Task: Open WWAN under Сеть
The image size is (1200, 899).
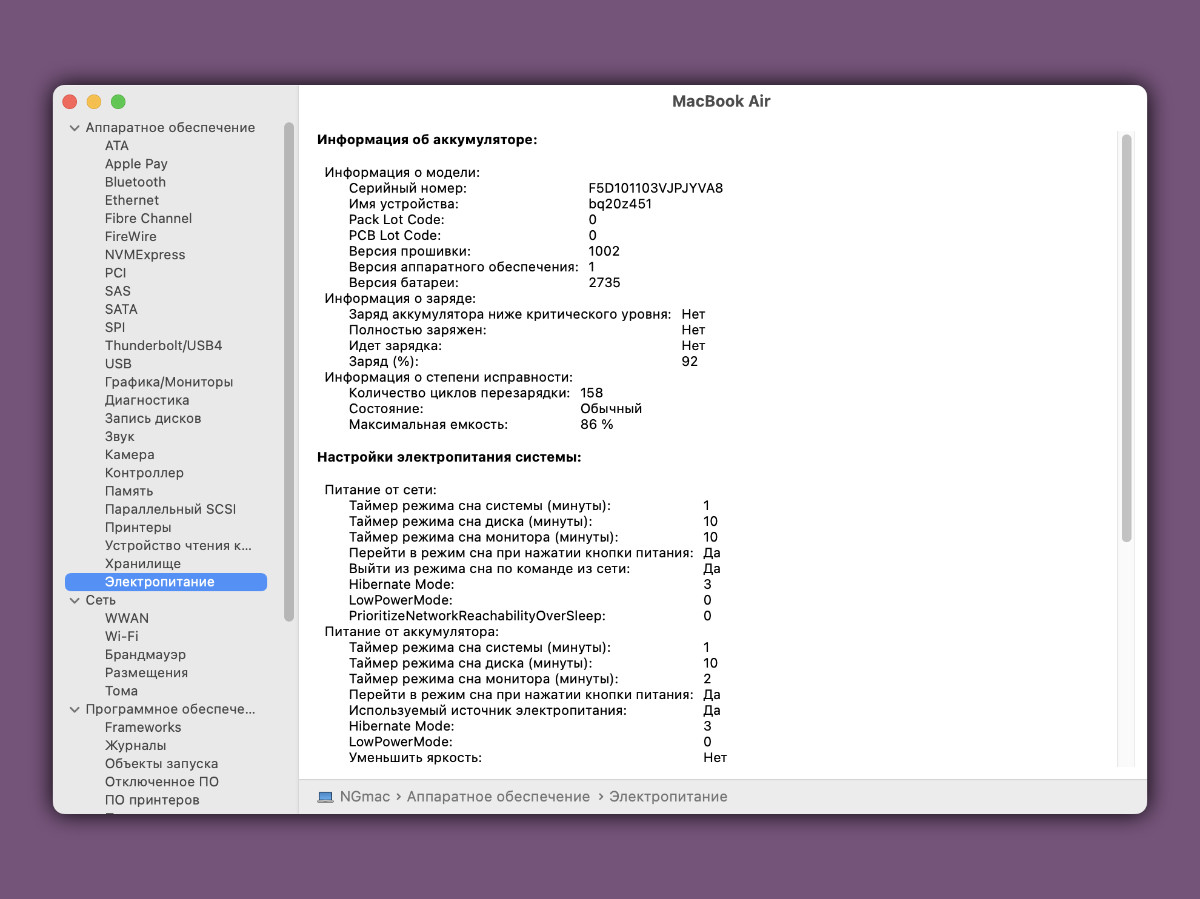Action: pos(127,618)
